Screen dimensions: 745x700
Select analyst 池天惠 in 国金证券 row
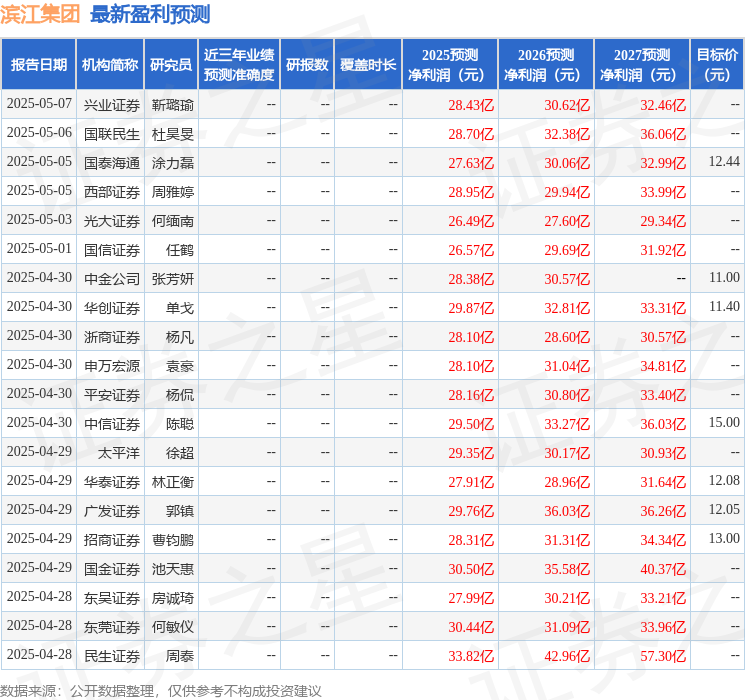172,569
